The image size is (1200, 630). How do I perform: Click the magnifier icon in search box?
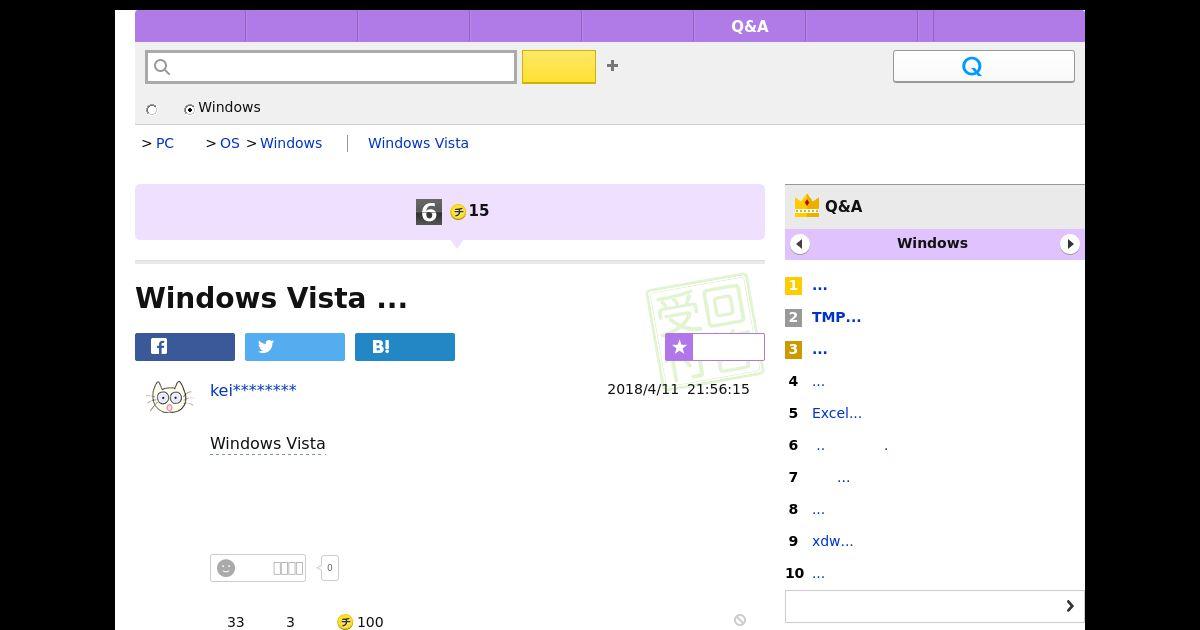[162, 67]
